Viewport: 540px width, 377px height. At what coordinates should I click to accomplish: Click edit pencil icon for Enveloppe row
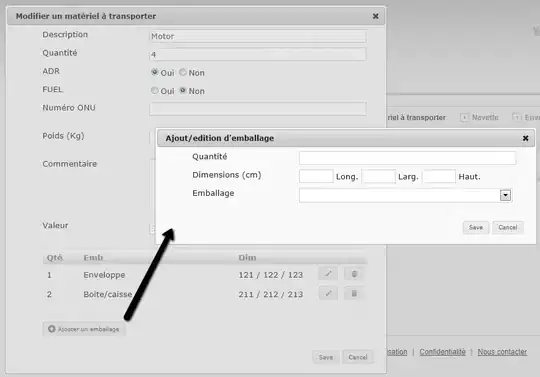pyautogui.click(x=328, y=274)
